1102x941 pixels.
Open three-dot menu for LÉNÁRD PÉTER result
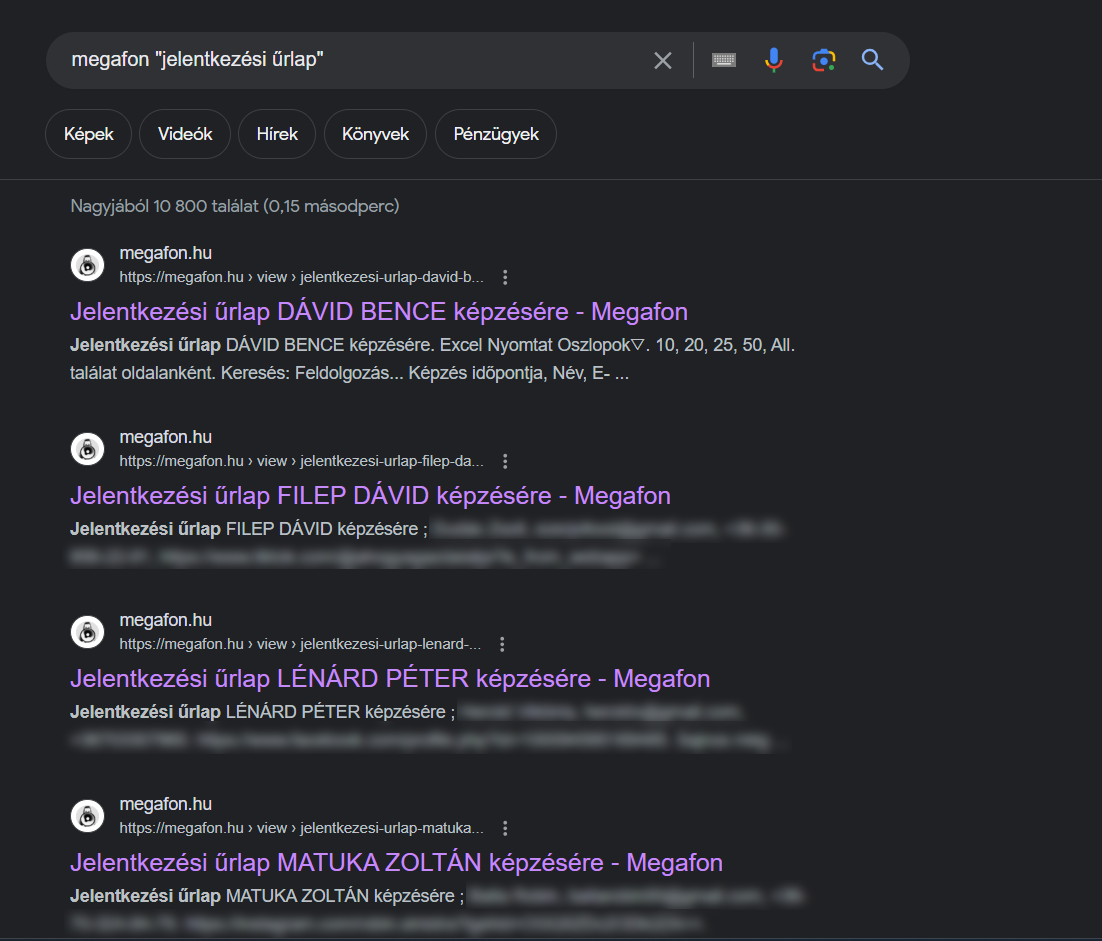502,644
